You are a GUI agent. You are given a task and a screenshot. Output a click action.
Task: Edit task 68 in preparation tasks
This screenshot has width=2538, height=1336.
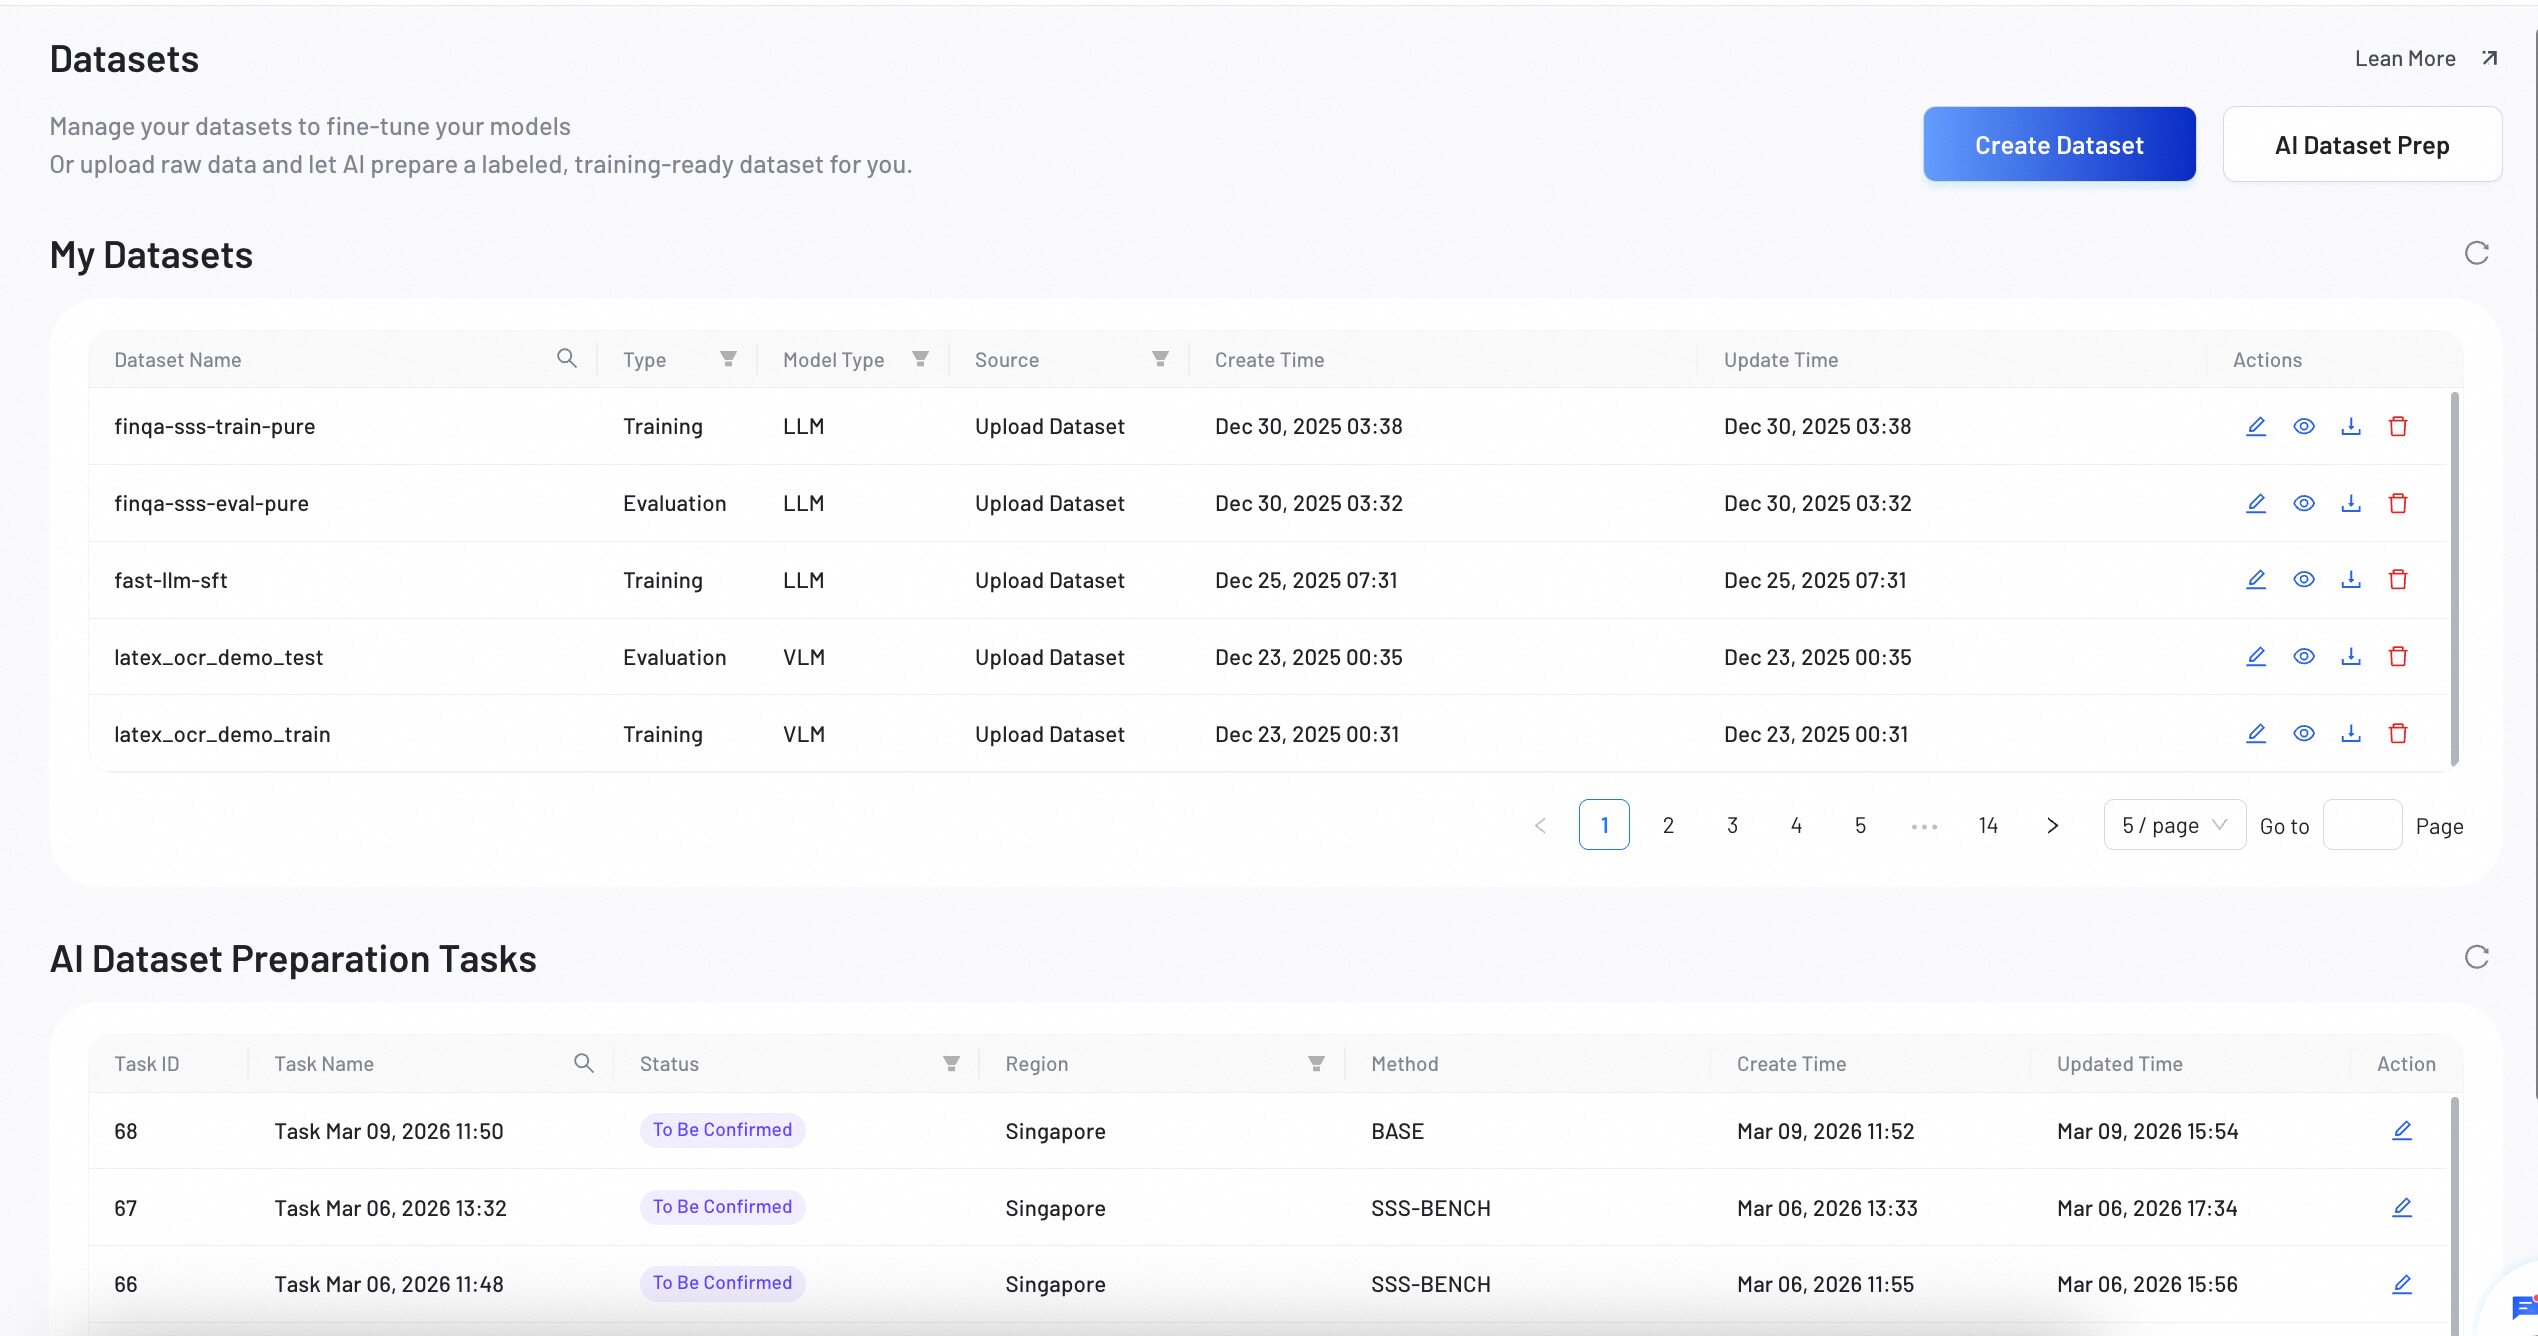coord(2402,1130)
